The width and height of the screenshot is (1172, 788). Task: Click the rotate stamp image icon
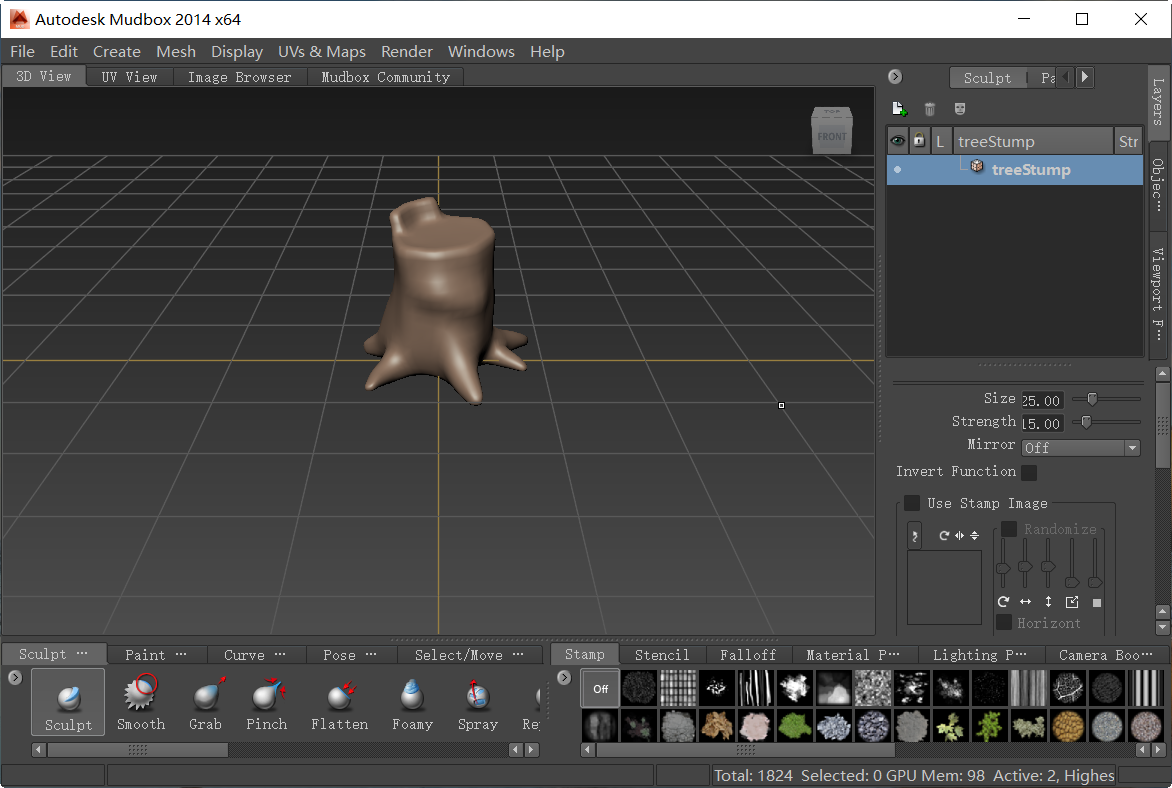pos(944,535)
